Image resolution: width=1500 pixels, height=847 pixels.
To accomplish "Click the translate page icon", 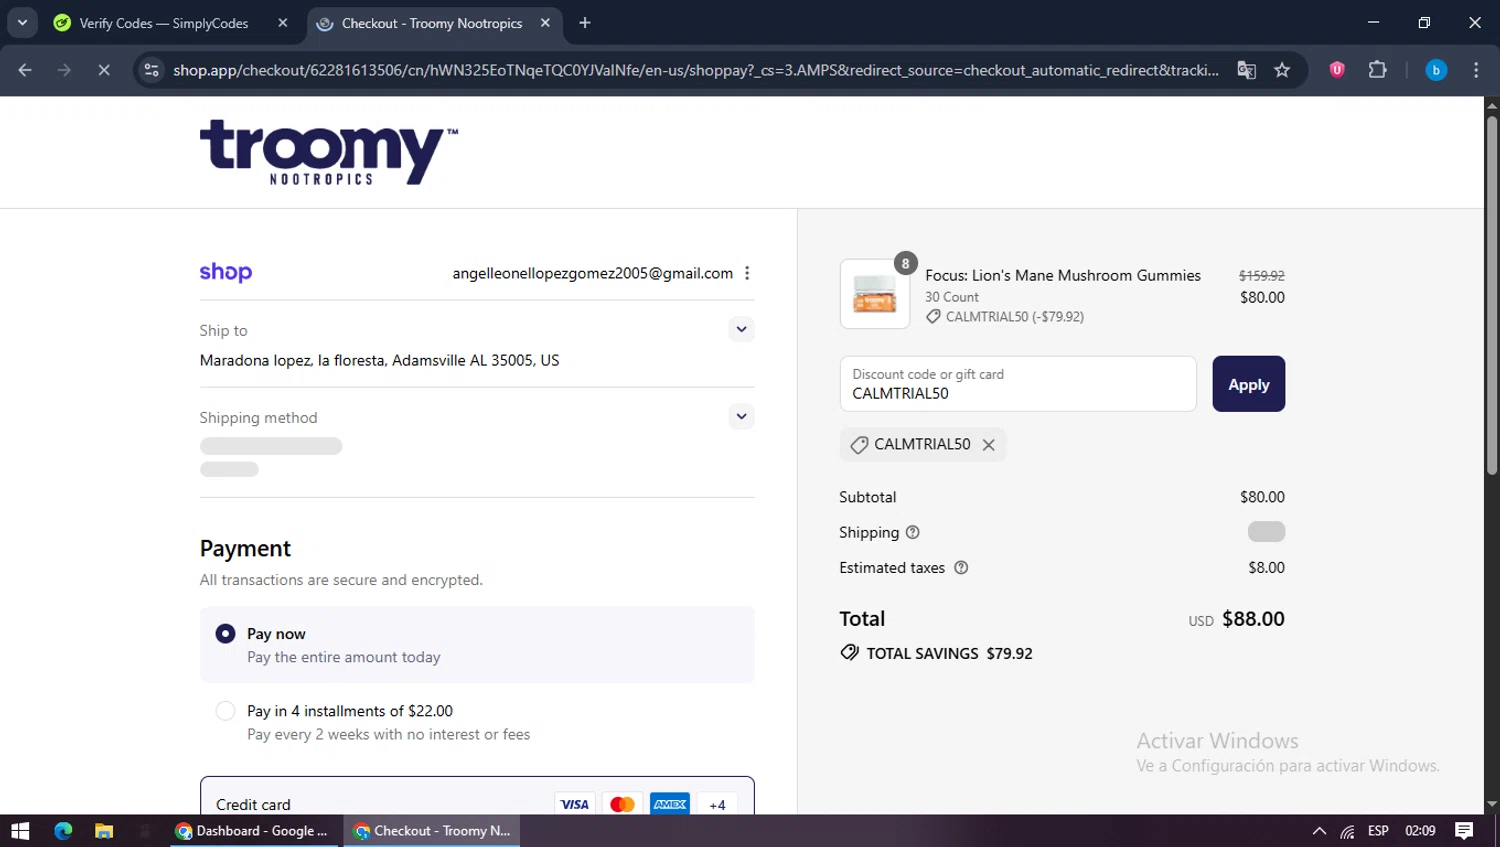I will [x=1246, y=70].
